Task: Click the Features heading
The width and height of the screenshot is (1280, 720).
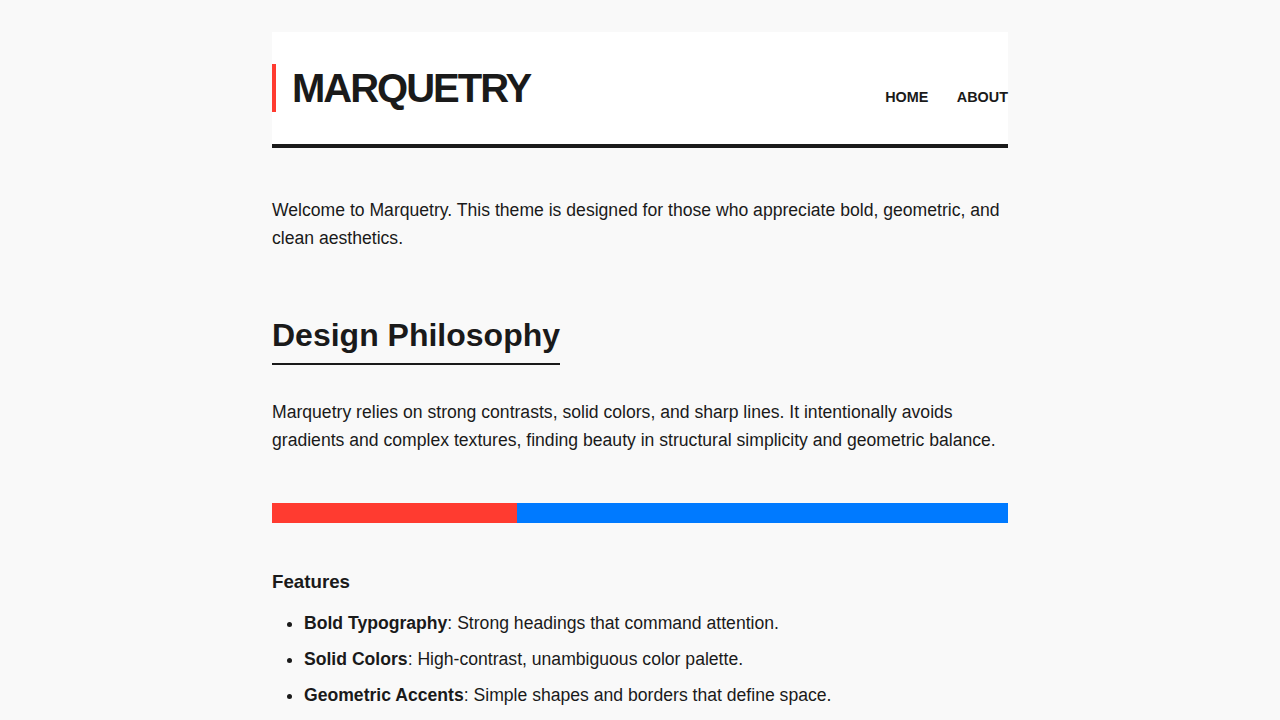Action: point(310,581)
